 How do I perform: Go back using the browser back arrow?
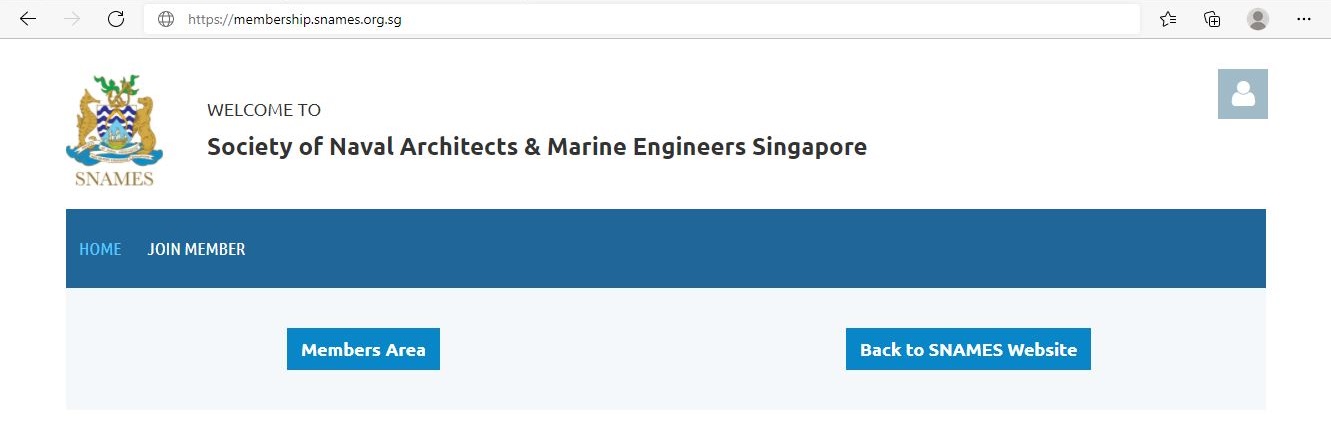(28, 19)
